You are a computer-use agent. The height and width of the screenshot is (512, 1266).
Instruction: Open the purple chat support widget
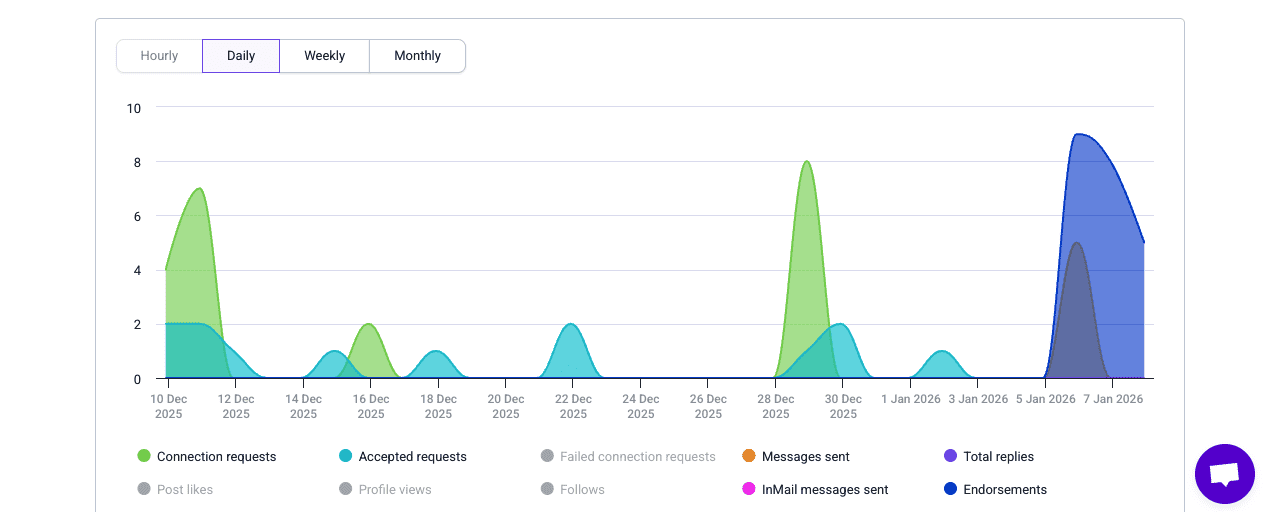1224,474
